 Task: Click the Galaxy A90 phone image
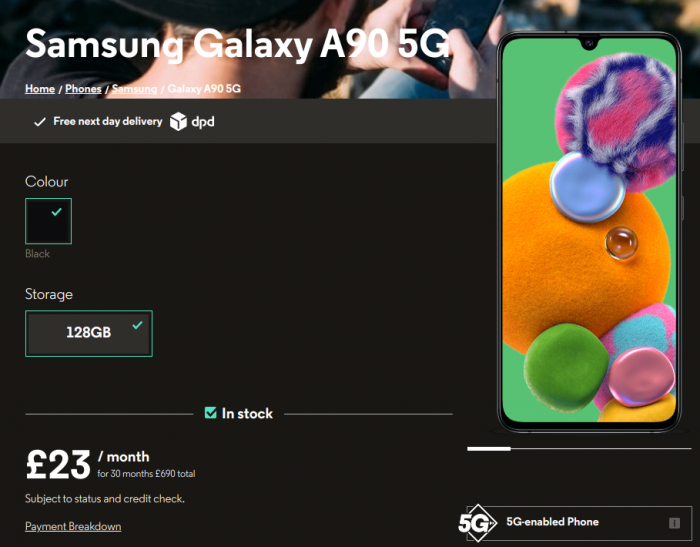589,232
